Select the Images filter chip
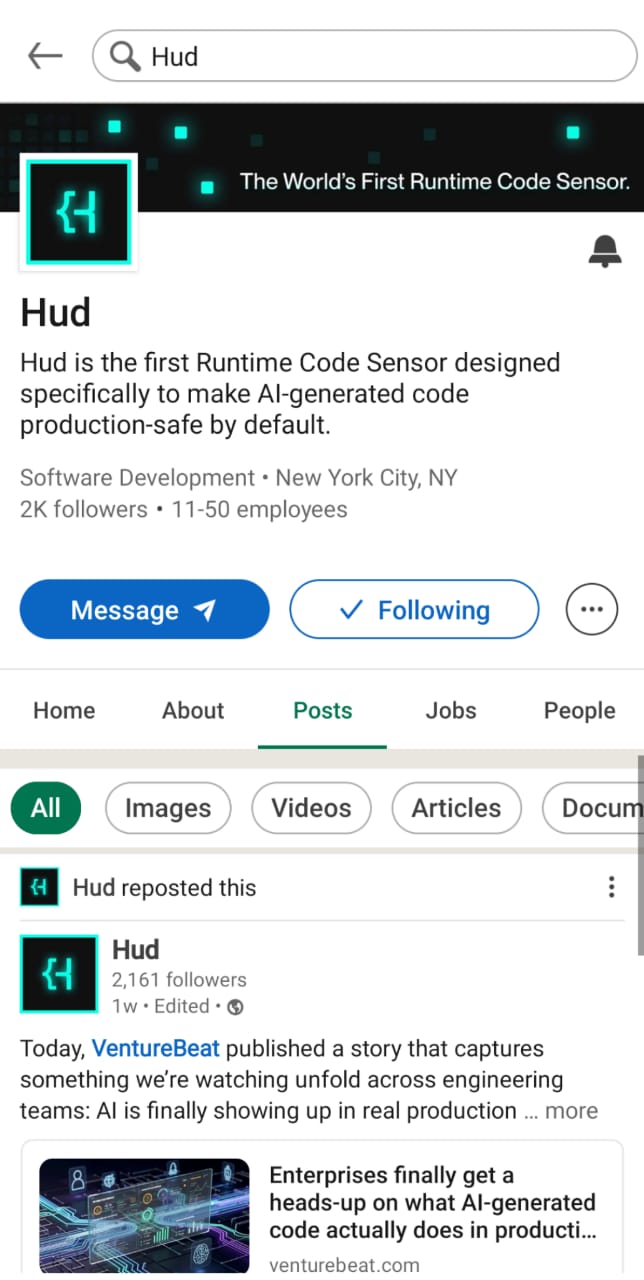Image resolution: width=644 pixels, height=1280 pixels. point(168,808)
